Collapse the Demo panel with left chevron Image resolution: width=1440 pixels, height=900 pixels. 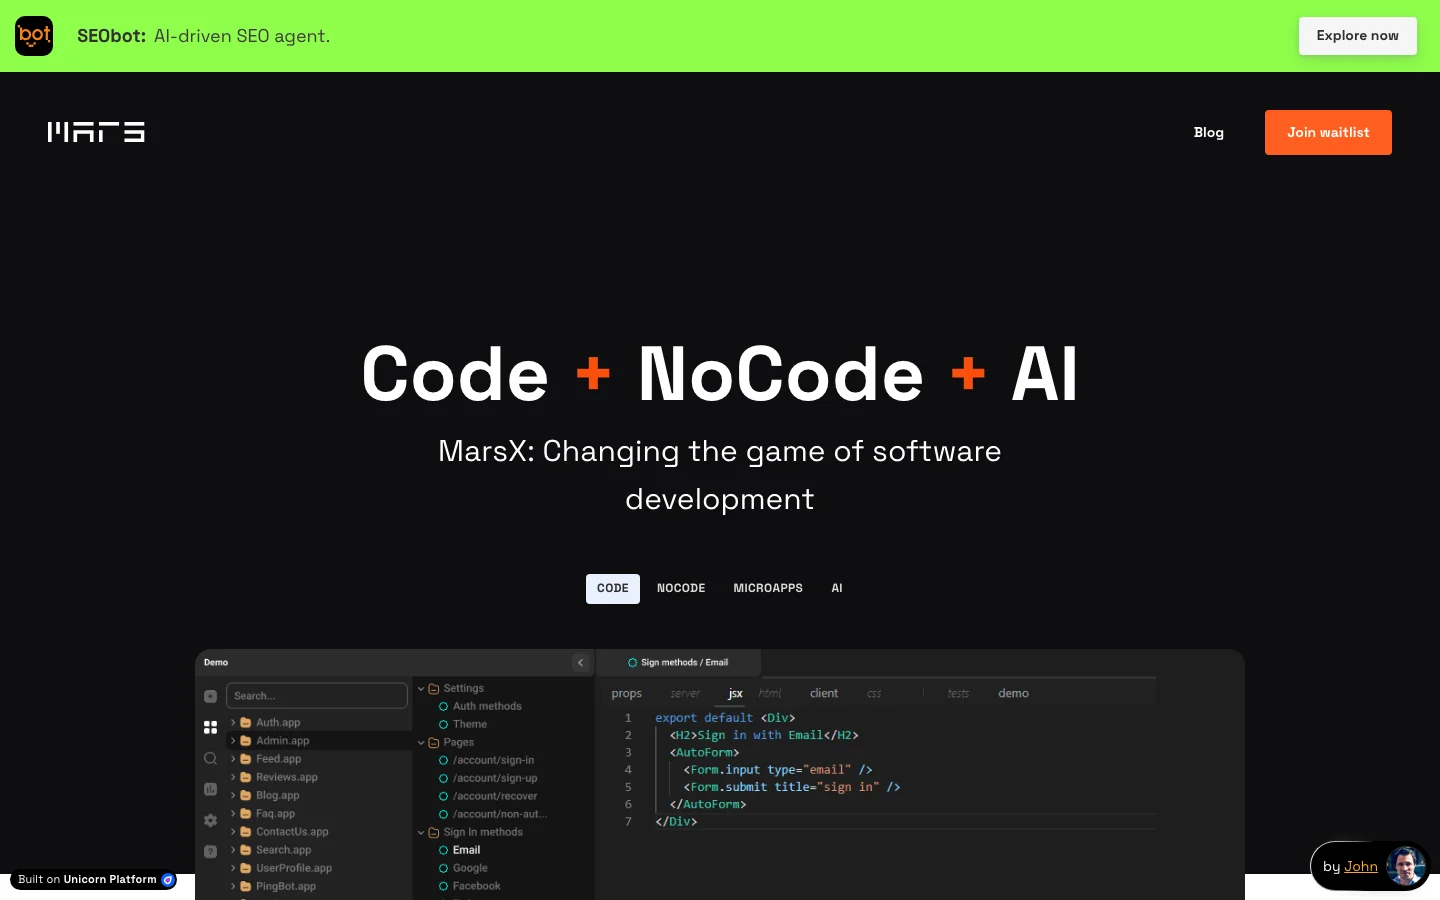[x=580, y=662]
